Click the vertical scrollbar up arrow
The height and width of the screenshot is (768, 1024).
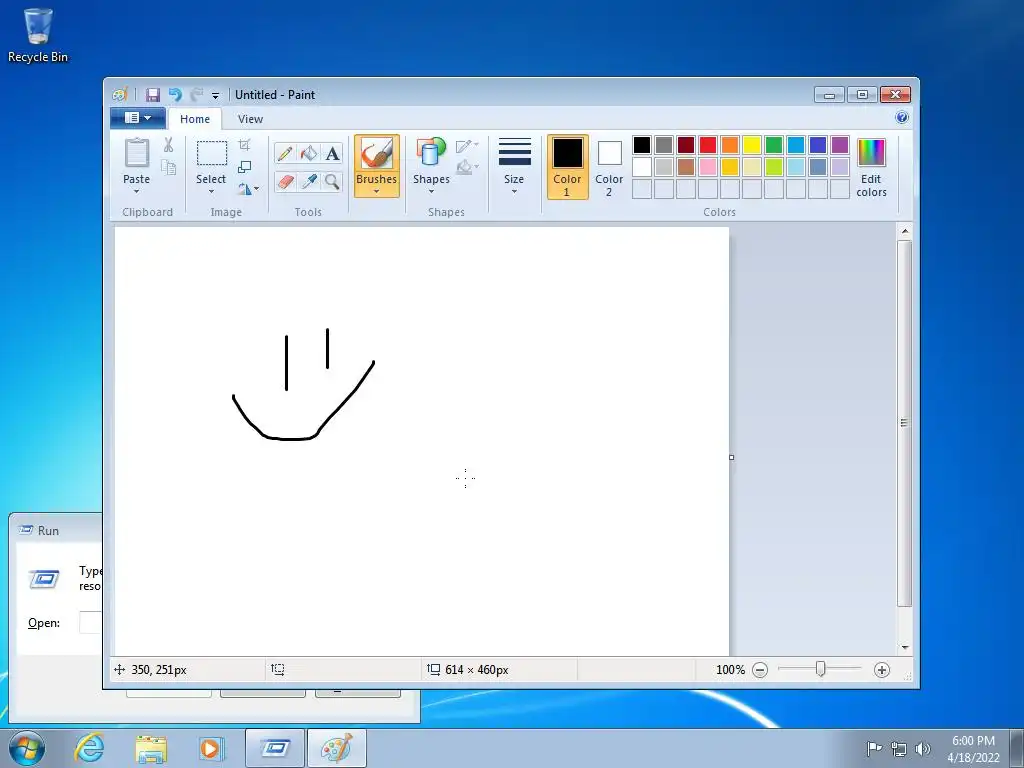coord(904,231)
